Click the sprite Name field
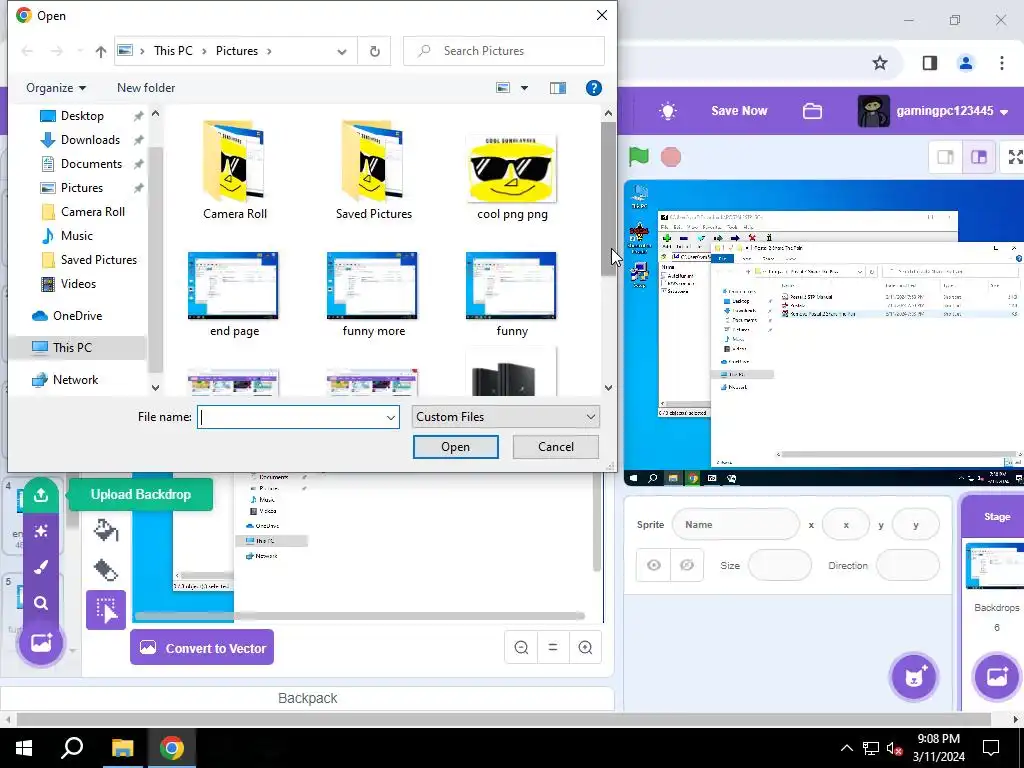 click(x=735, y=524)
